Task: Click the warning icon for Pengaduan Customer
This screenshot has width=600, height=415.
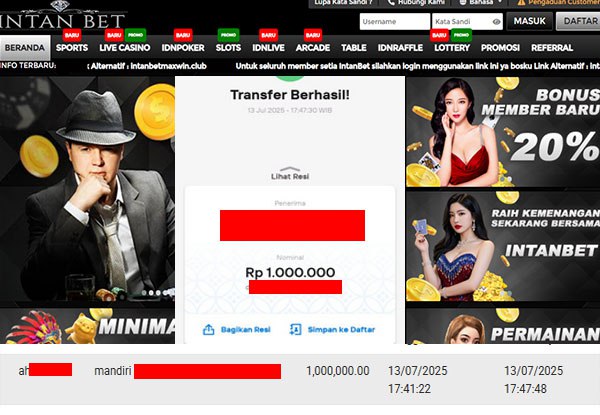Action: (521, 2)
